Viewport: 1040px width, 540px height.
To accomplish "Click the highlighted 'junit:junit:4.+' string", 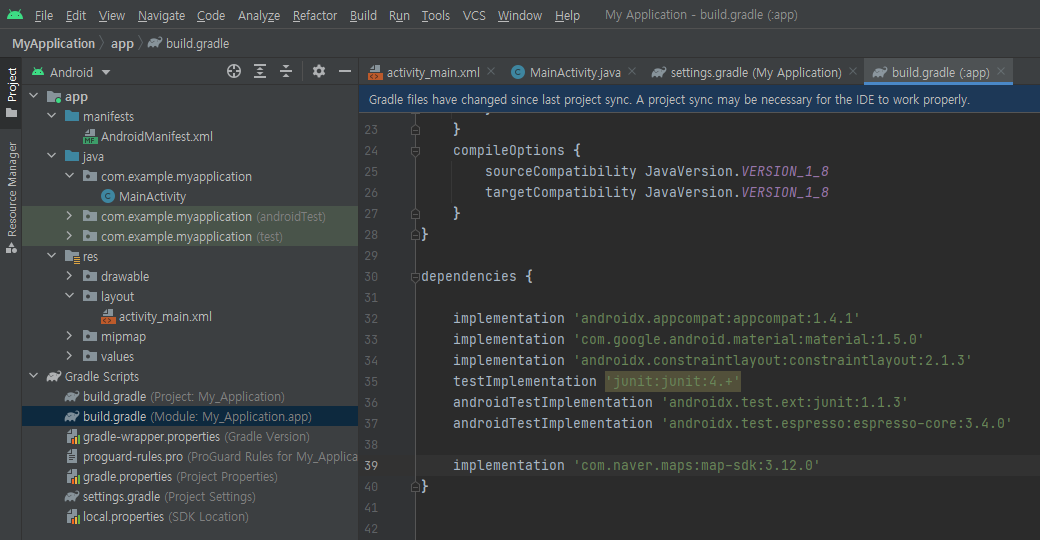I will [x=673, y=381].
